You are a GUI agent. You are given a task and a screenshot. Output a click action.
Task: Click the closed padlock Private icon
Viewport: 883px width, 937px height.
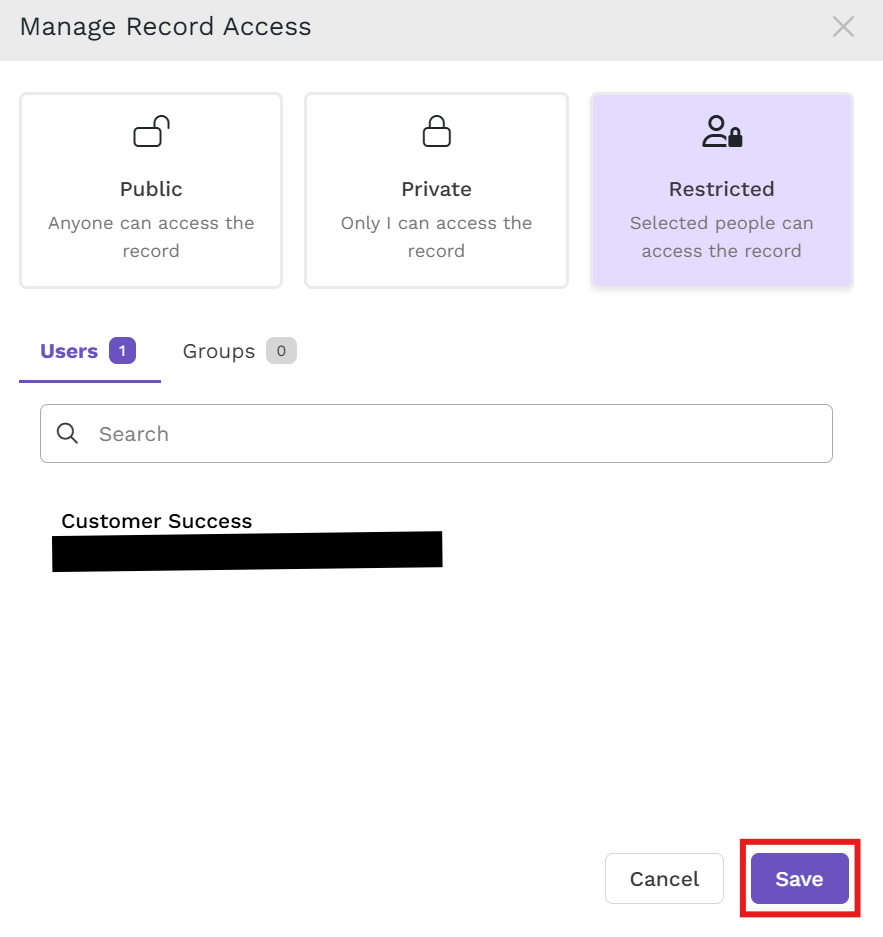click(x=436, y=131)
